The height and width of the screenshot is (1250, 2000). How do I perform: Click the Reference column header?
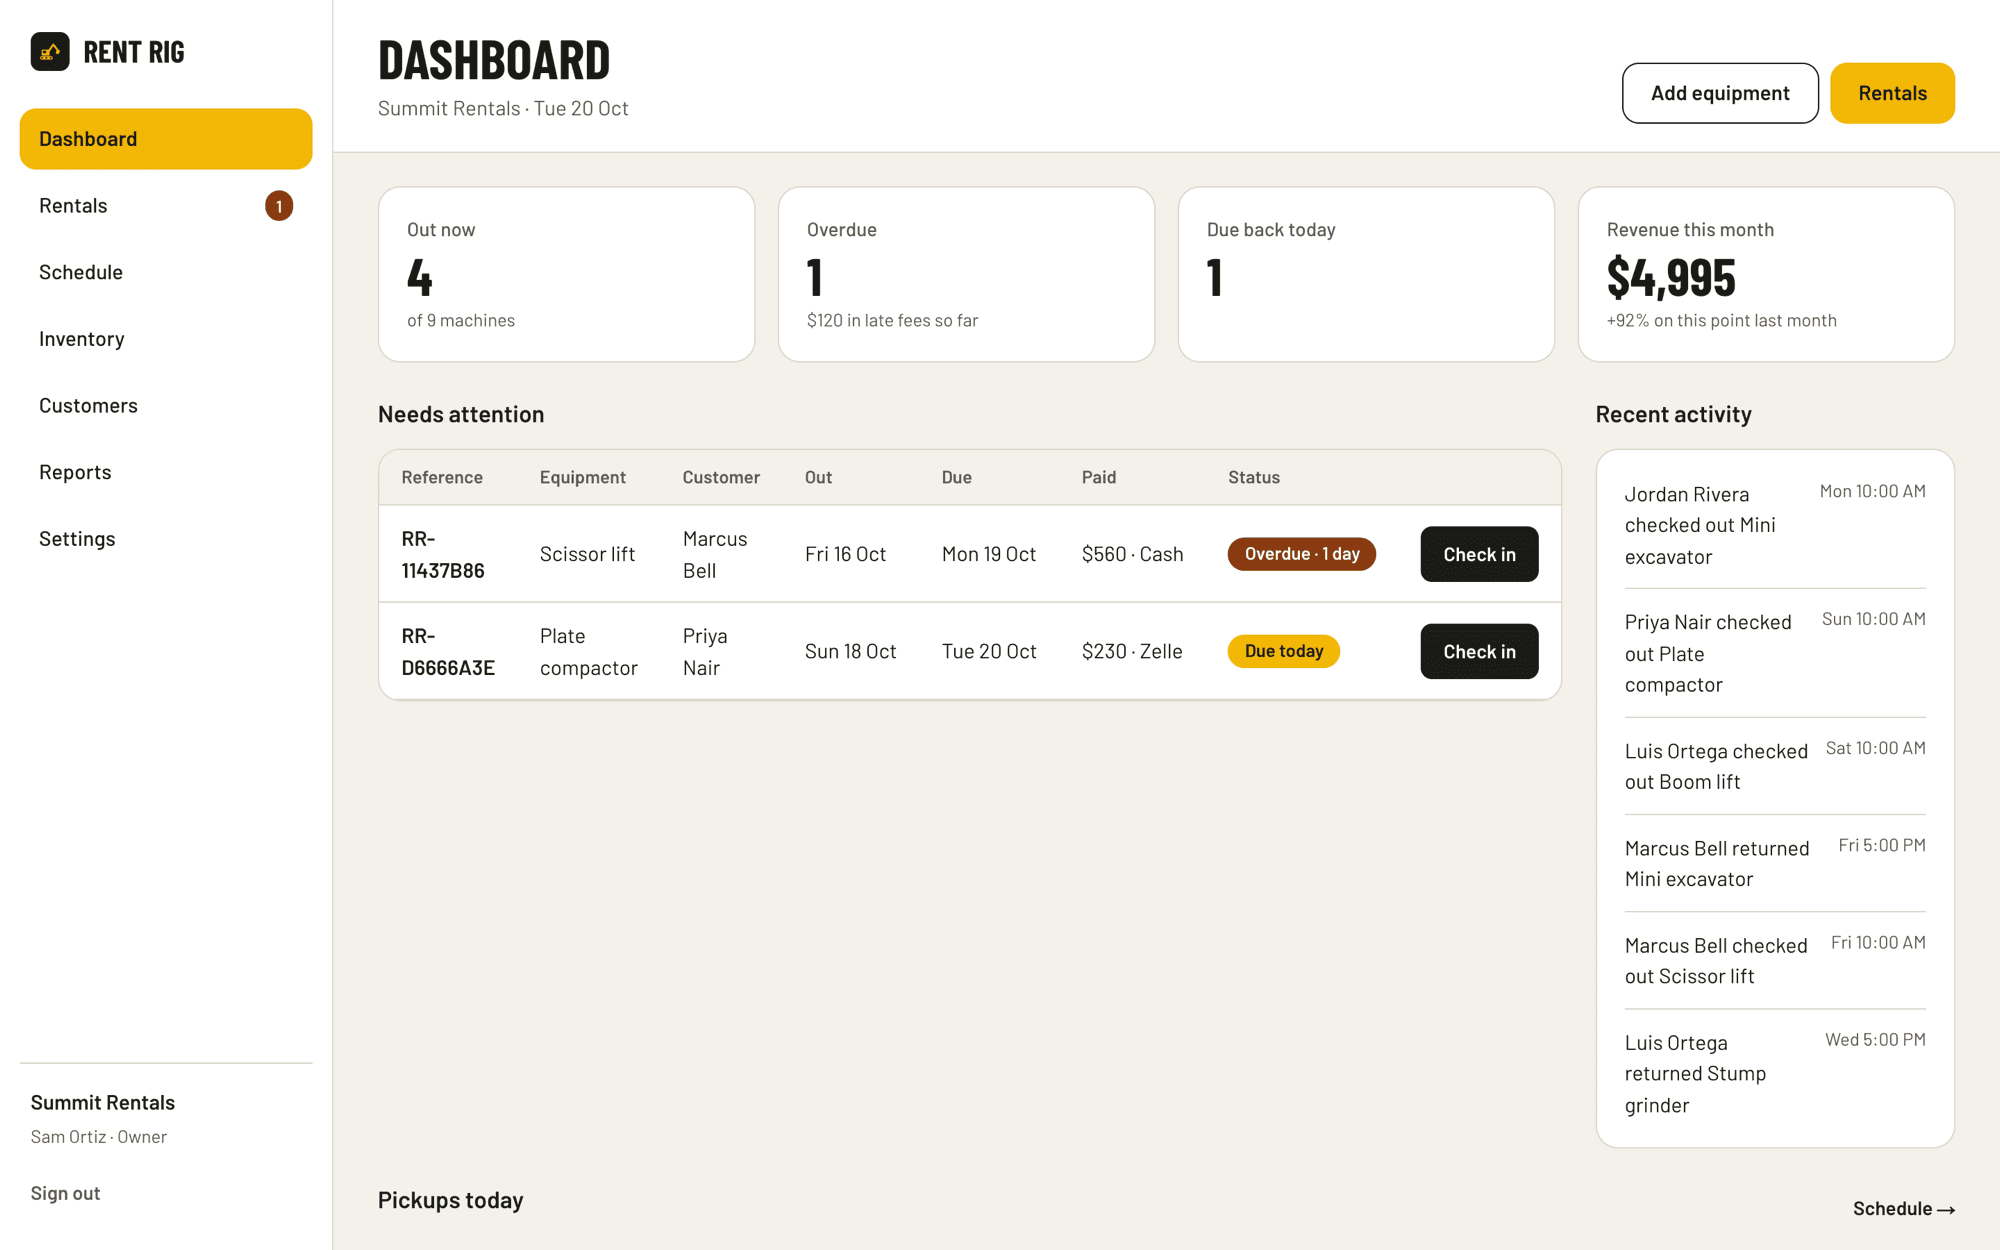click(442, 477)
